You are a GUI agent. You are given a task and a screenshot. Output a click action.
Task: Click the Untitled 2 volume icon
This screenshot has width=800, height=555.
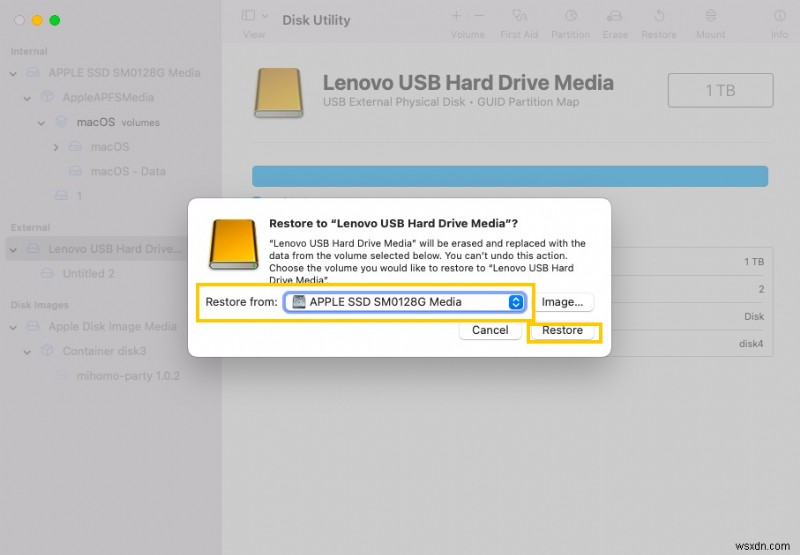[47, 273]
